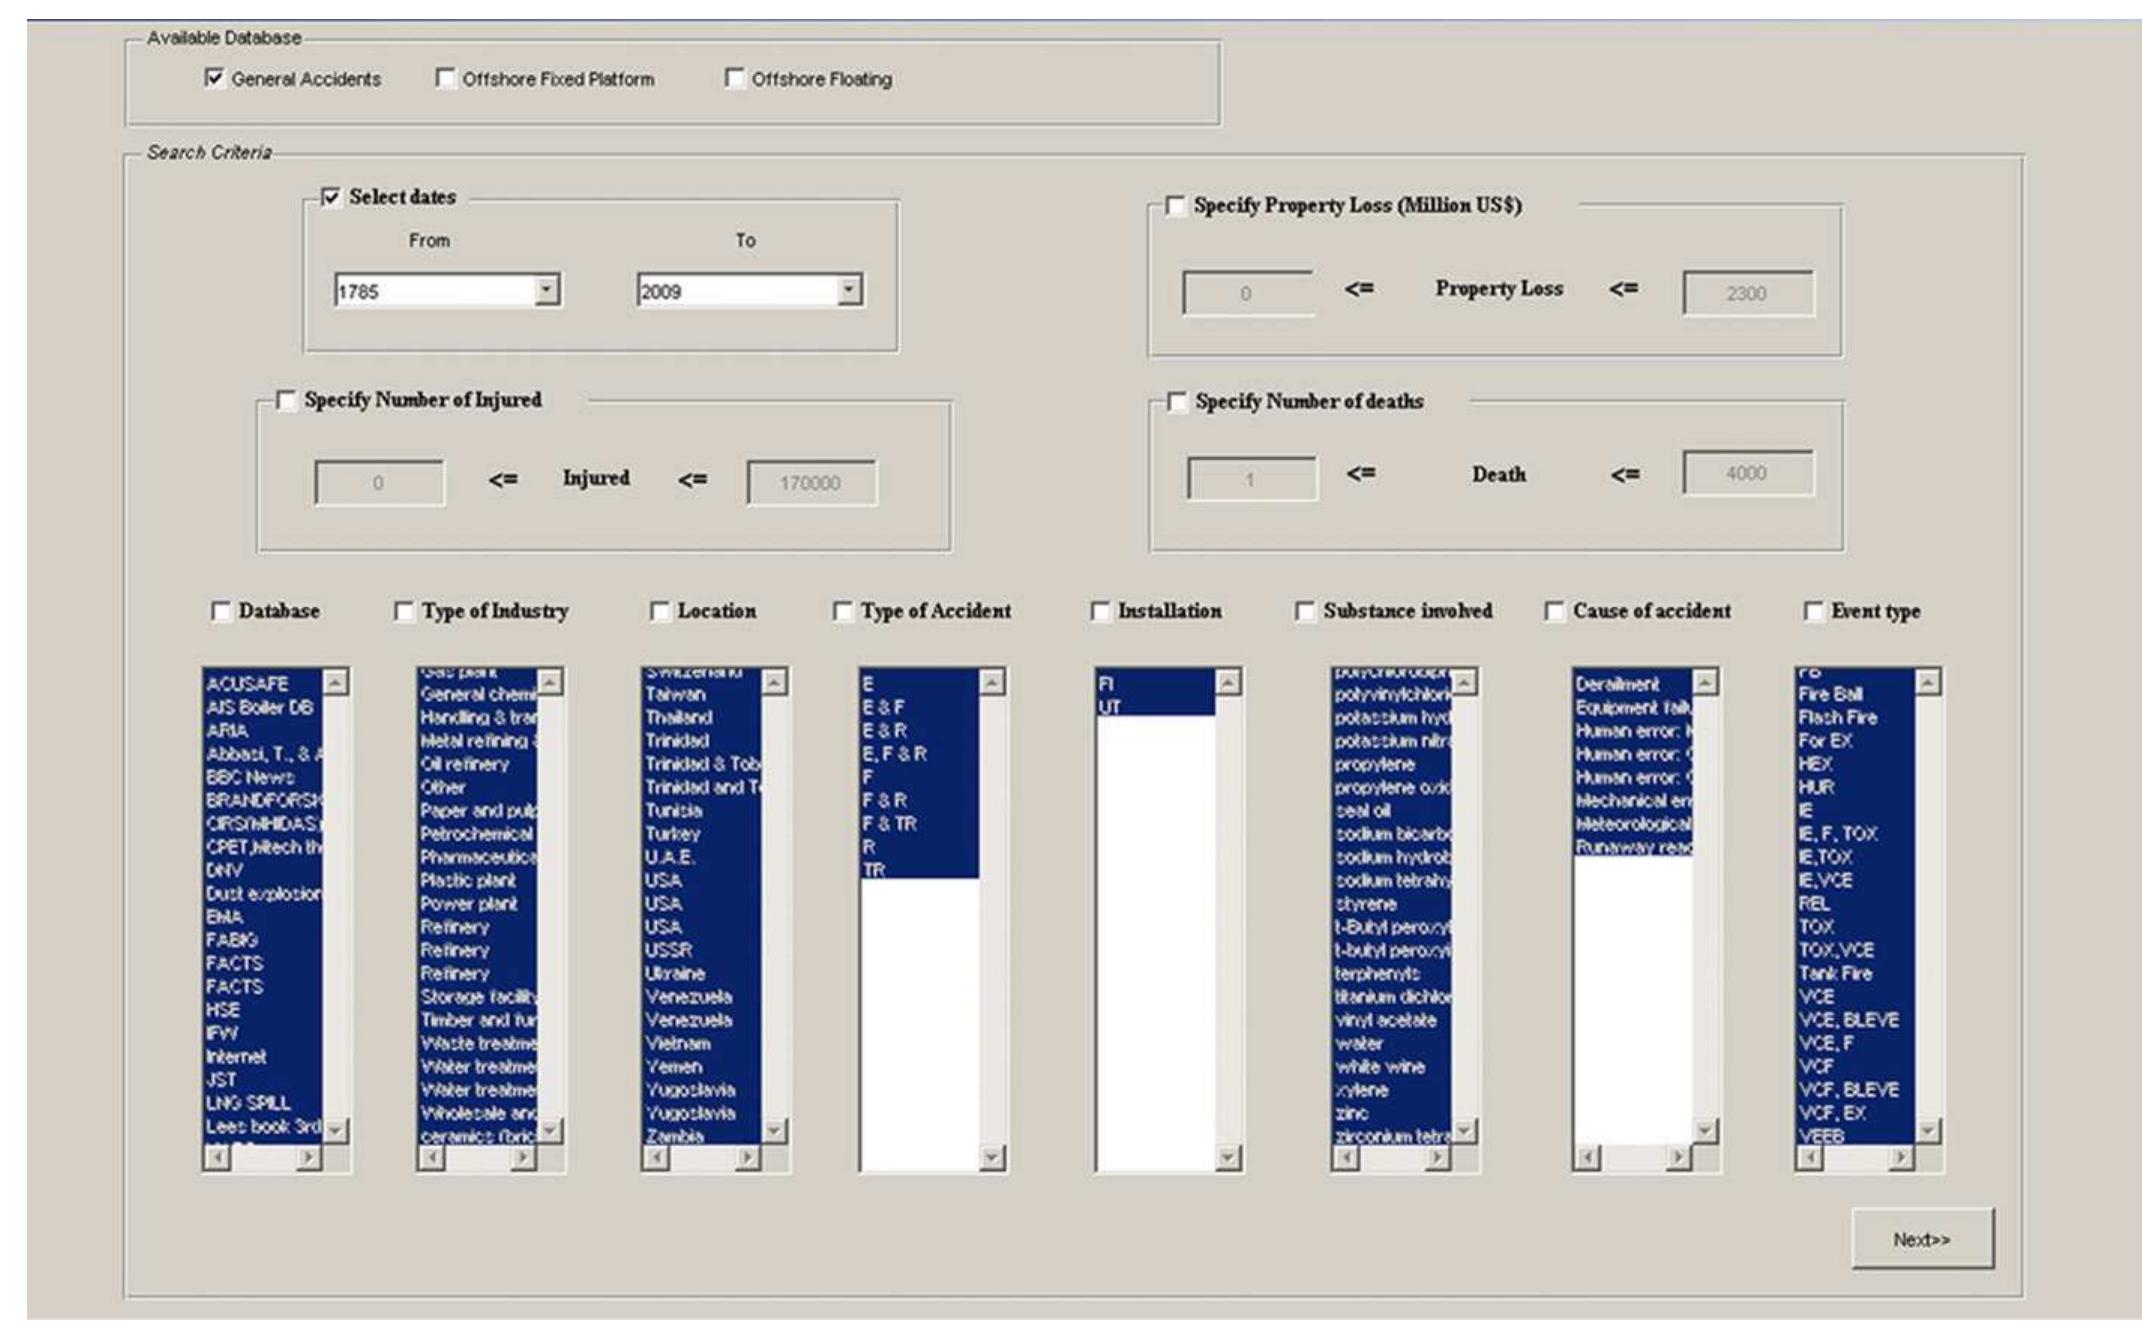Select Ukraine in the Location list
This screenshot has height=1328, width=2142.
702,973
